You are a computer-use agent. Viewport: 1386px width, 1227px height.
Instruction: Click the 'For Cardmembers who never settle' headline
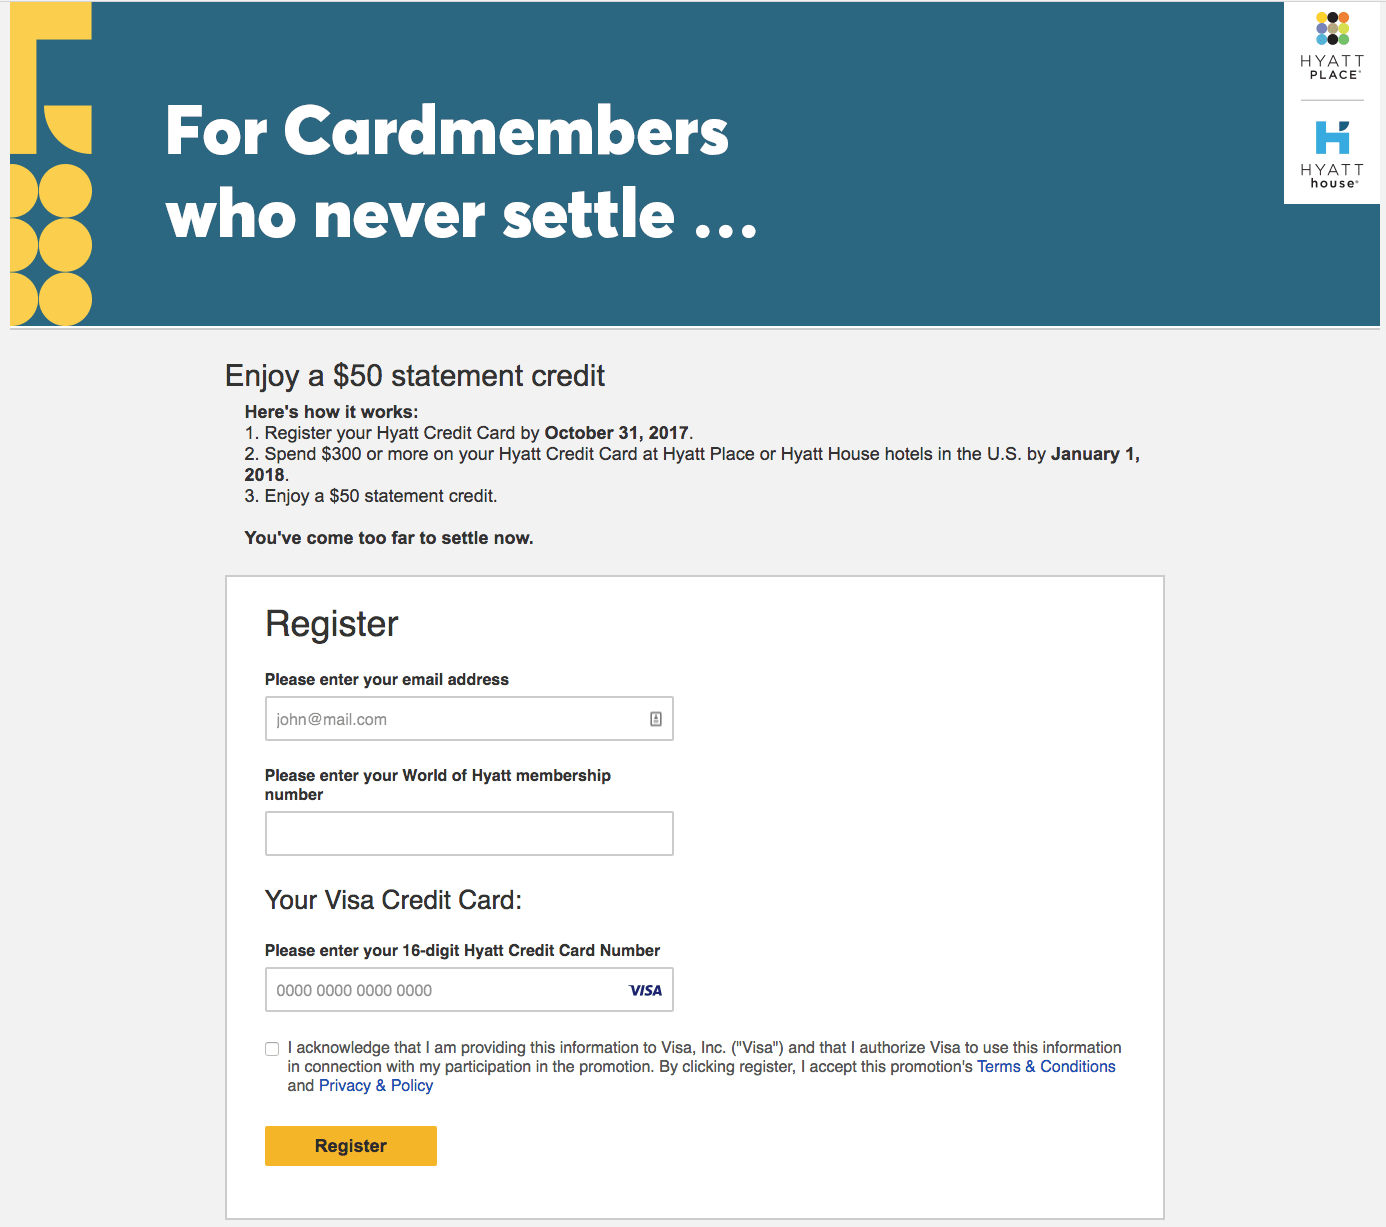click(461, 172)
